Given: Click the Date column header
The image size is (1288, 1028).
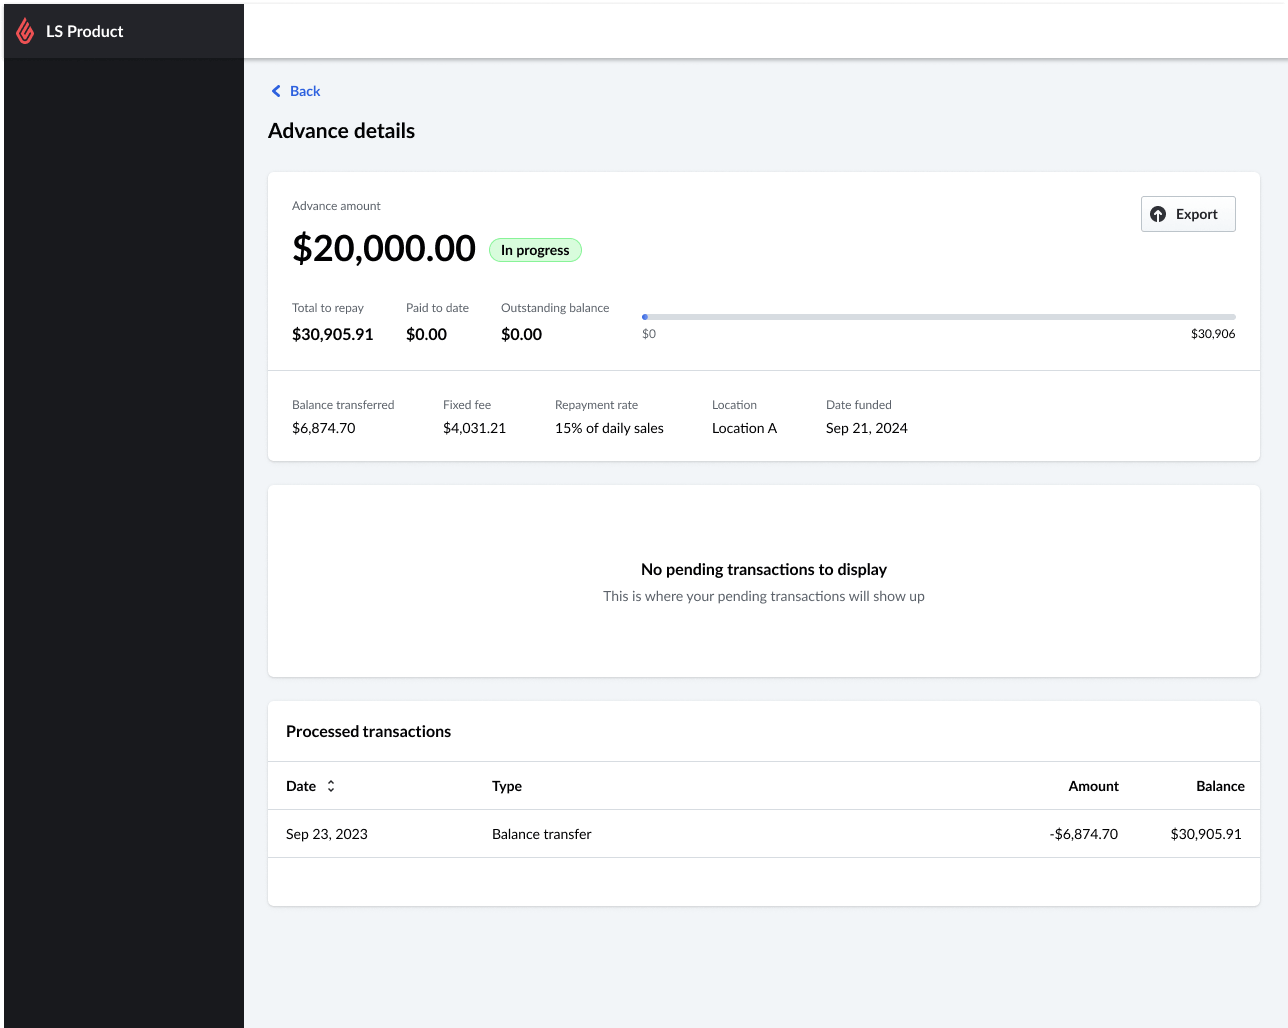Looking at the screenshot, I should [301, 786].
